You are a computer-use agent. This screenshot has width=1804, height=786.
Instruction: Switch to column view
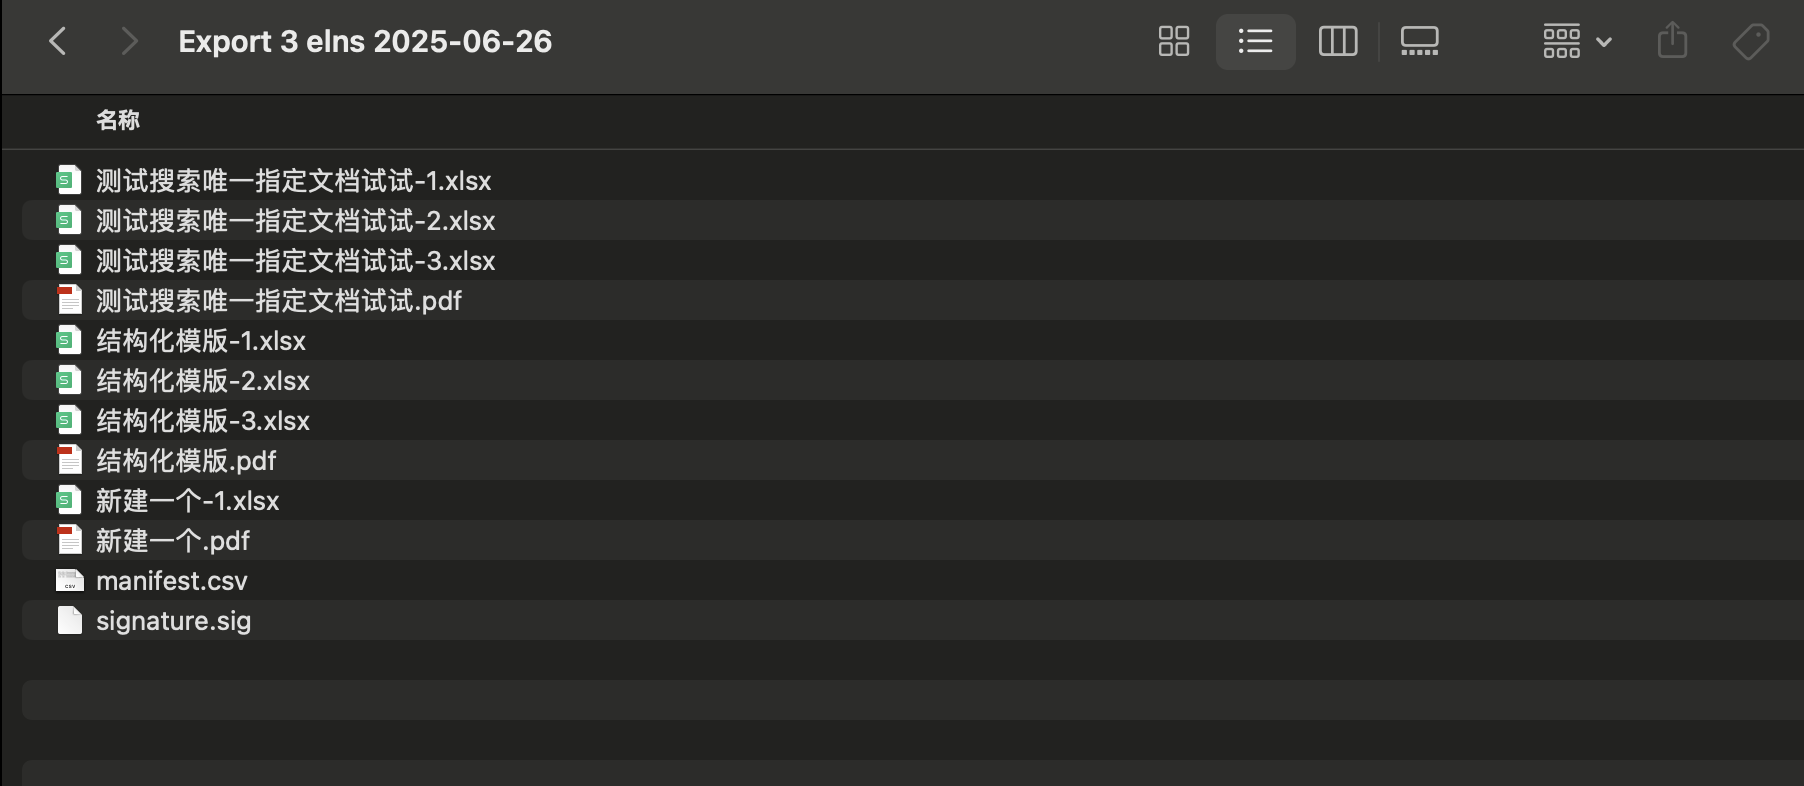click(1337, 41)
